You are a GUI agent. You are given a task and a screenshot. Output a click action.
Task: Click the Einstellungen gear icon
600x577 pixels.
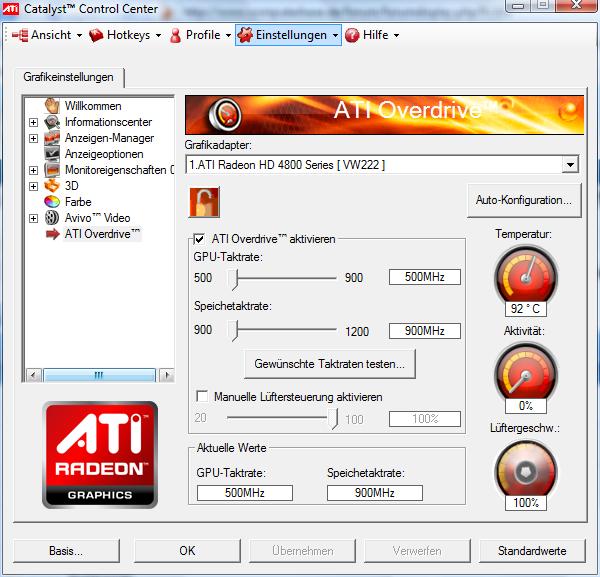coord(245,35)
